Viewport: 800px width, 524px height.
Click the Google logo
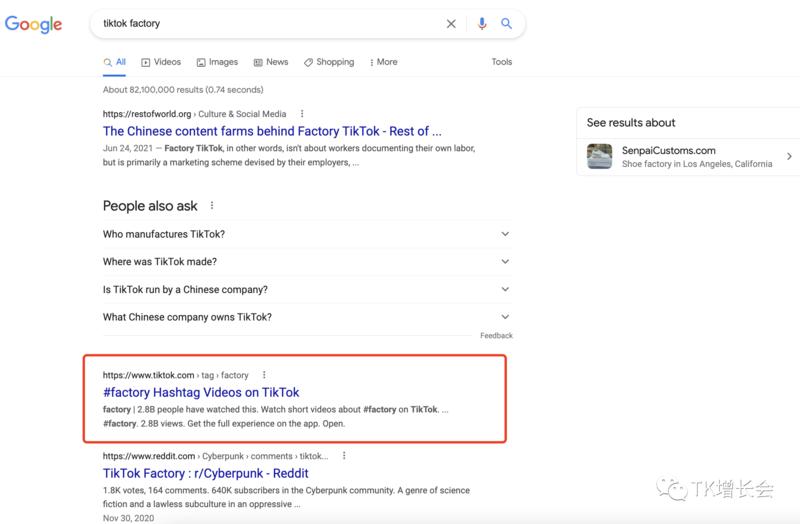click(33, 25)
